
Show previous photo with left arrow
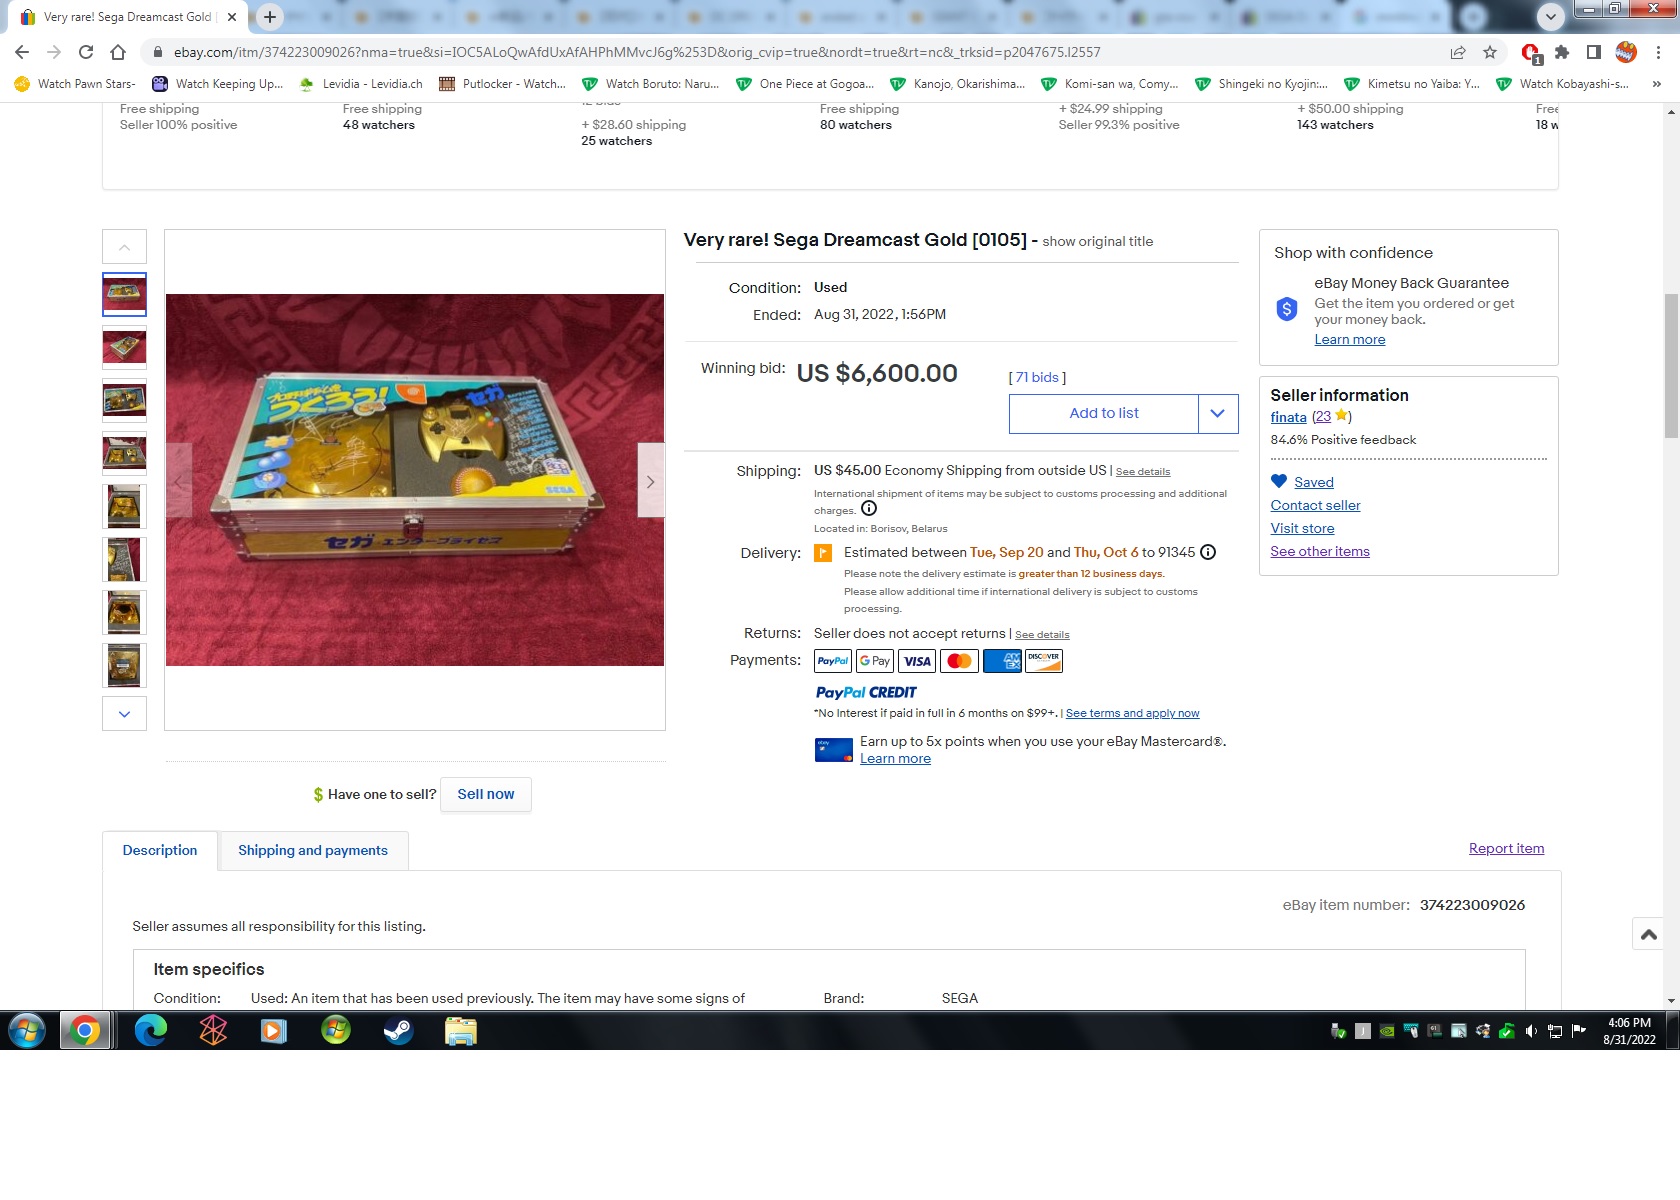[179, 481]
